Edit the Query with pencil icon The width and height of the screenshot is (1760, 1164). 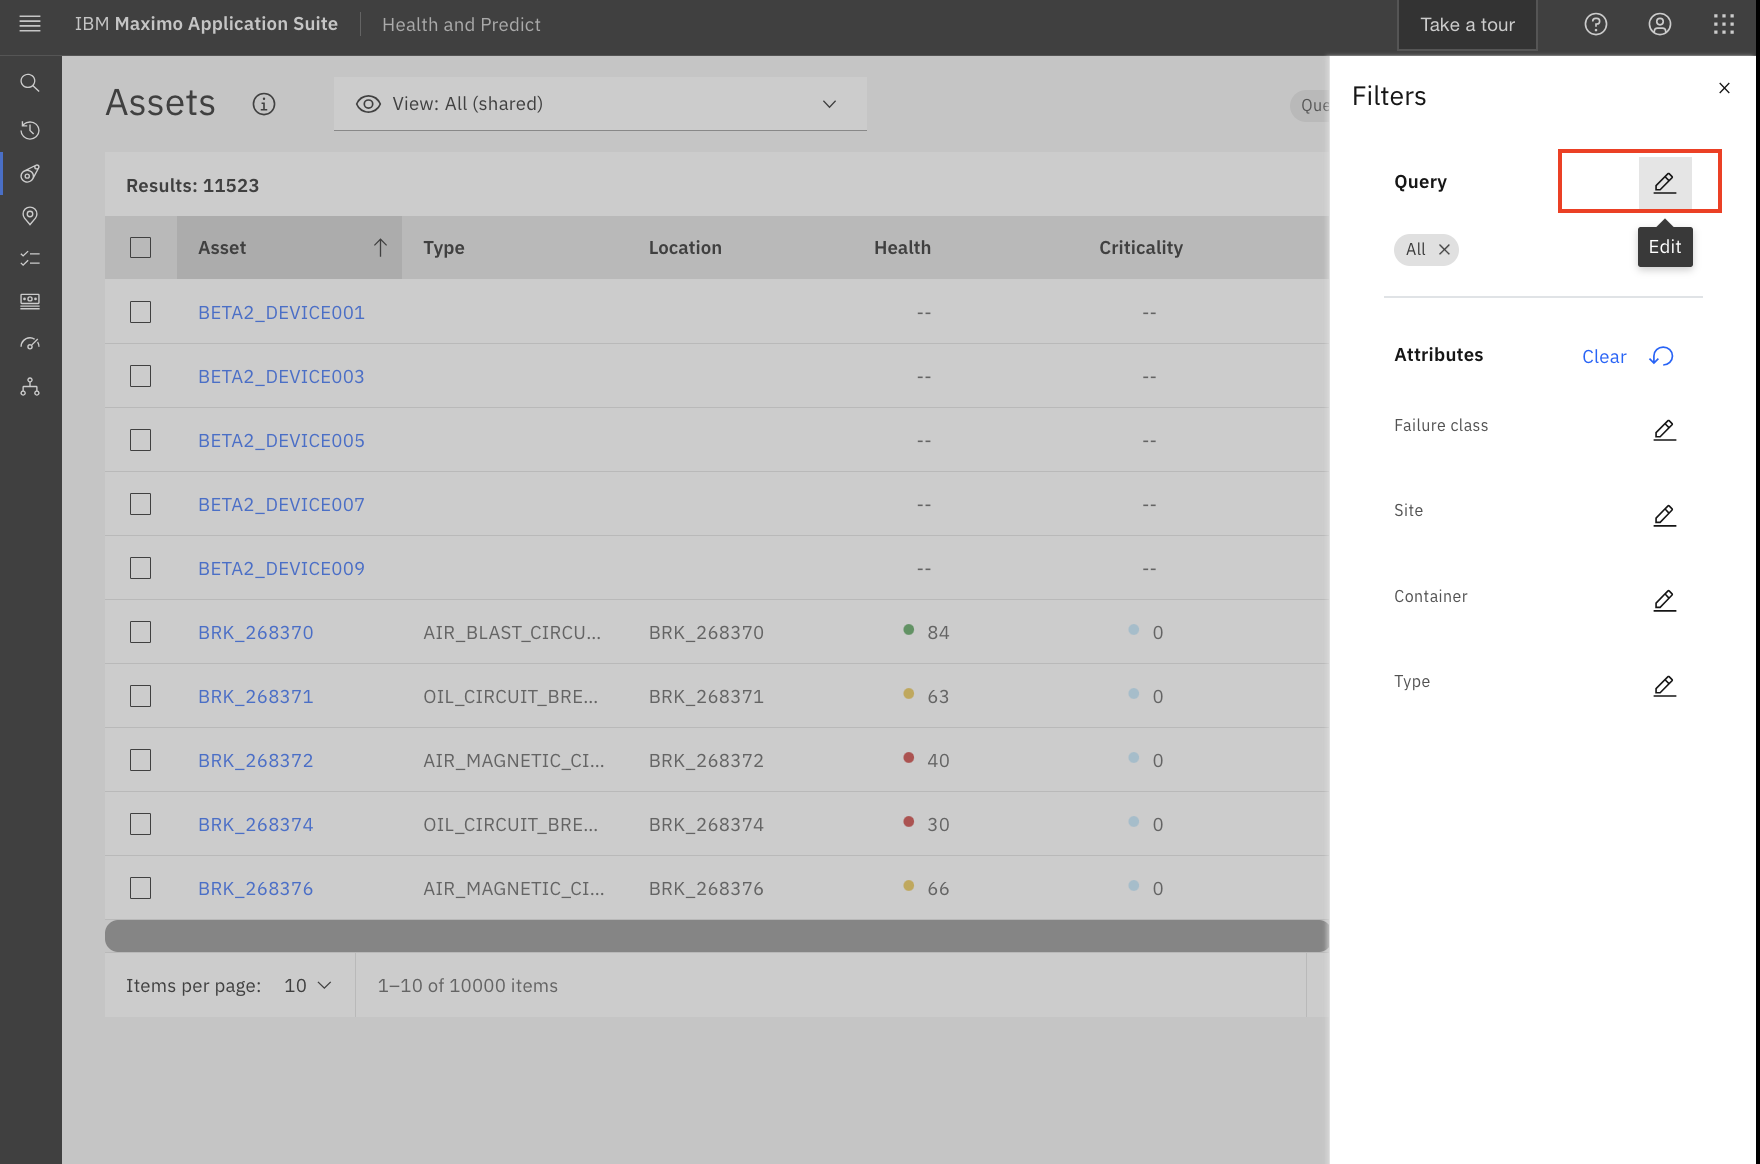(1665, 182)
